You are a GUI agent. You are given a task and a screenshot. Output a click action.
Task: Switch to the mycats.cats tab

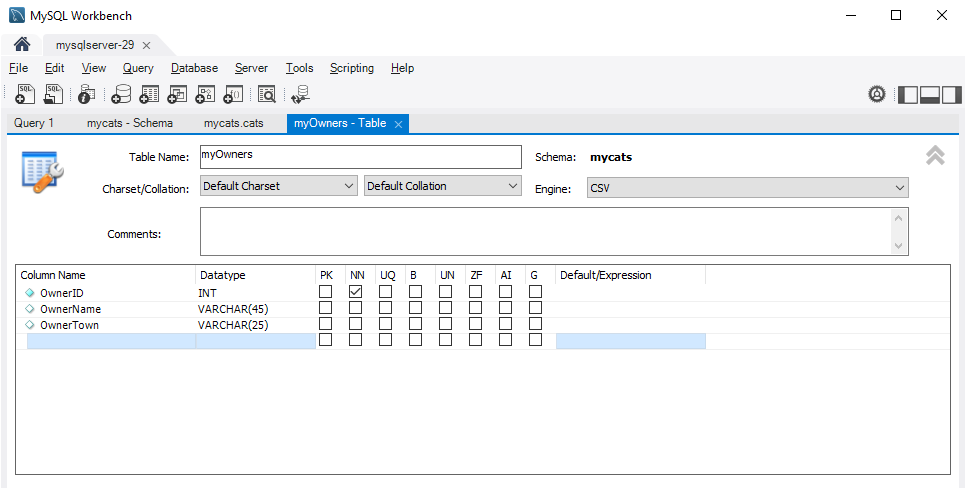coord(233,123)
